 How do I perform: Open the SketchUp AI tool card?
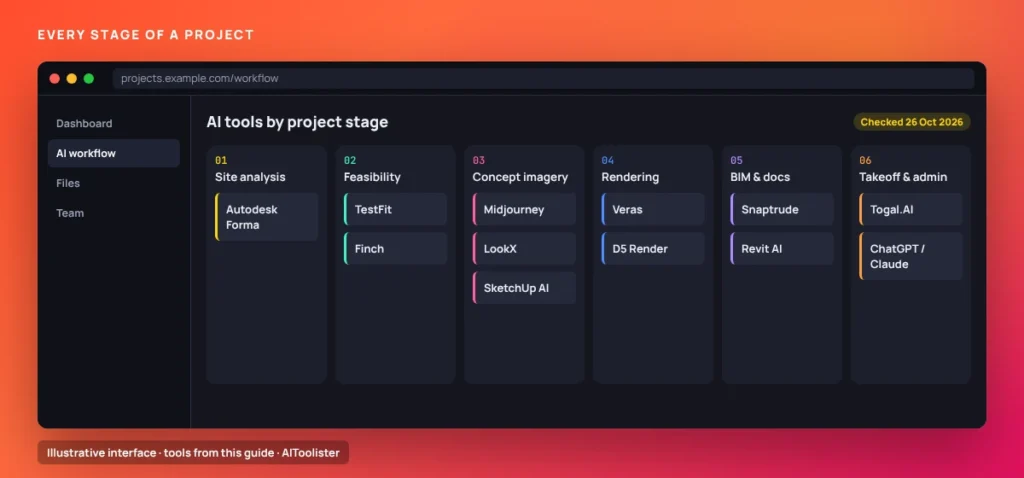pyautogui.click(x=524, y=288)
